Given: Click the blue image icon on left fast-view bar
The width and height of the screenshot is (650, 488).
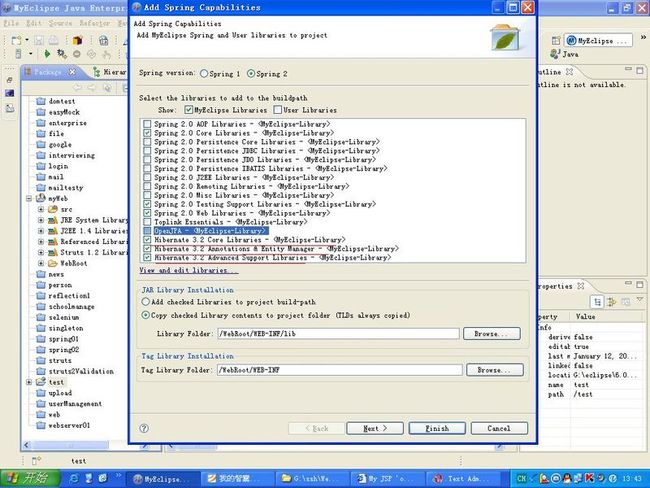Looking at the screenshot, I should pos(10,93).
